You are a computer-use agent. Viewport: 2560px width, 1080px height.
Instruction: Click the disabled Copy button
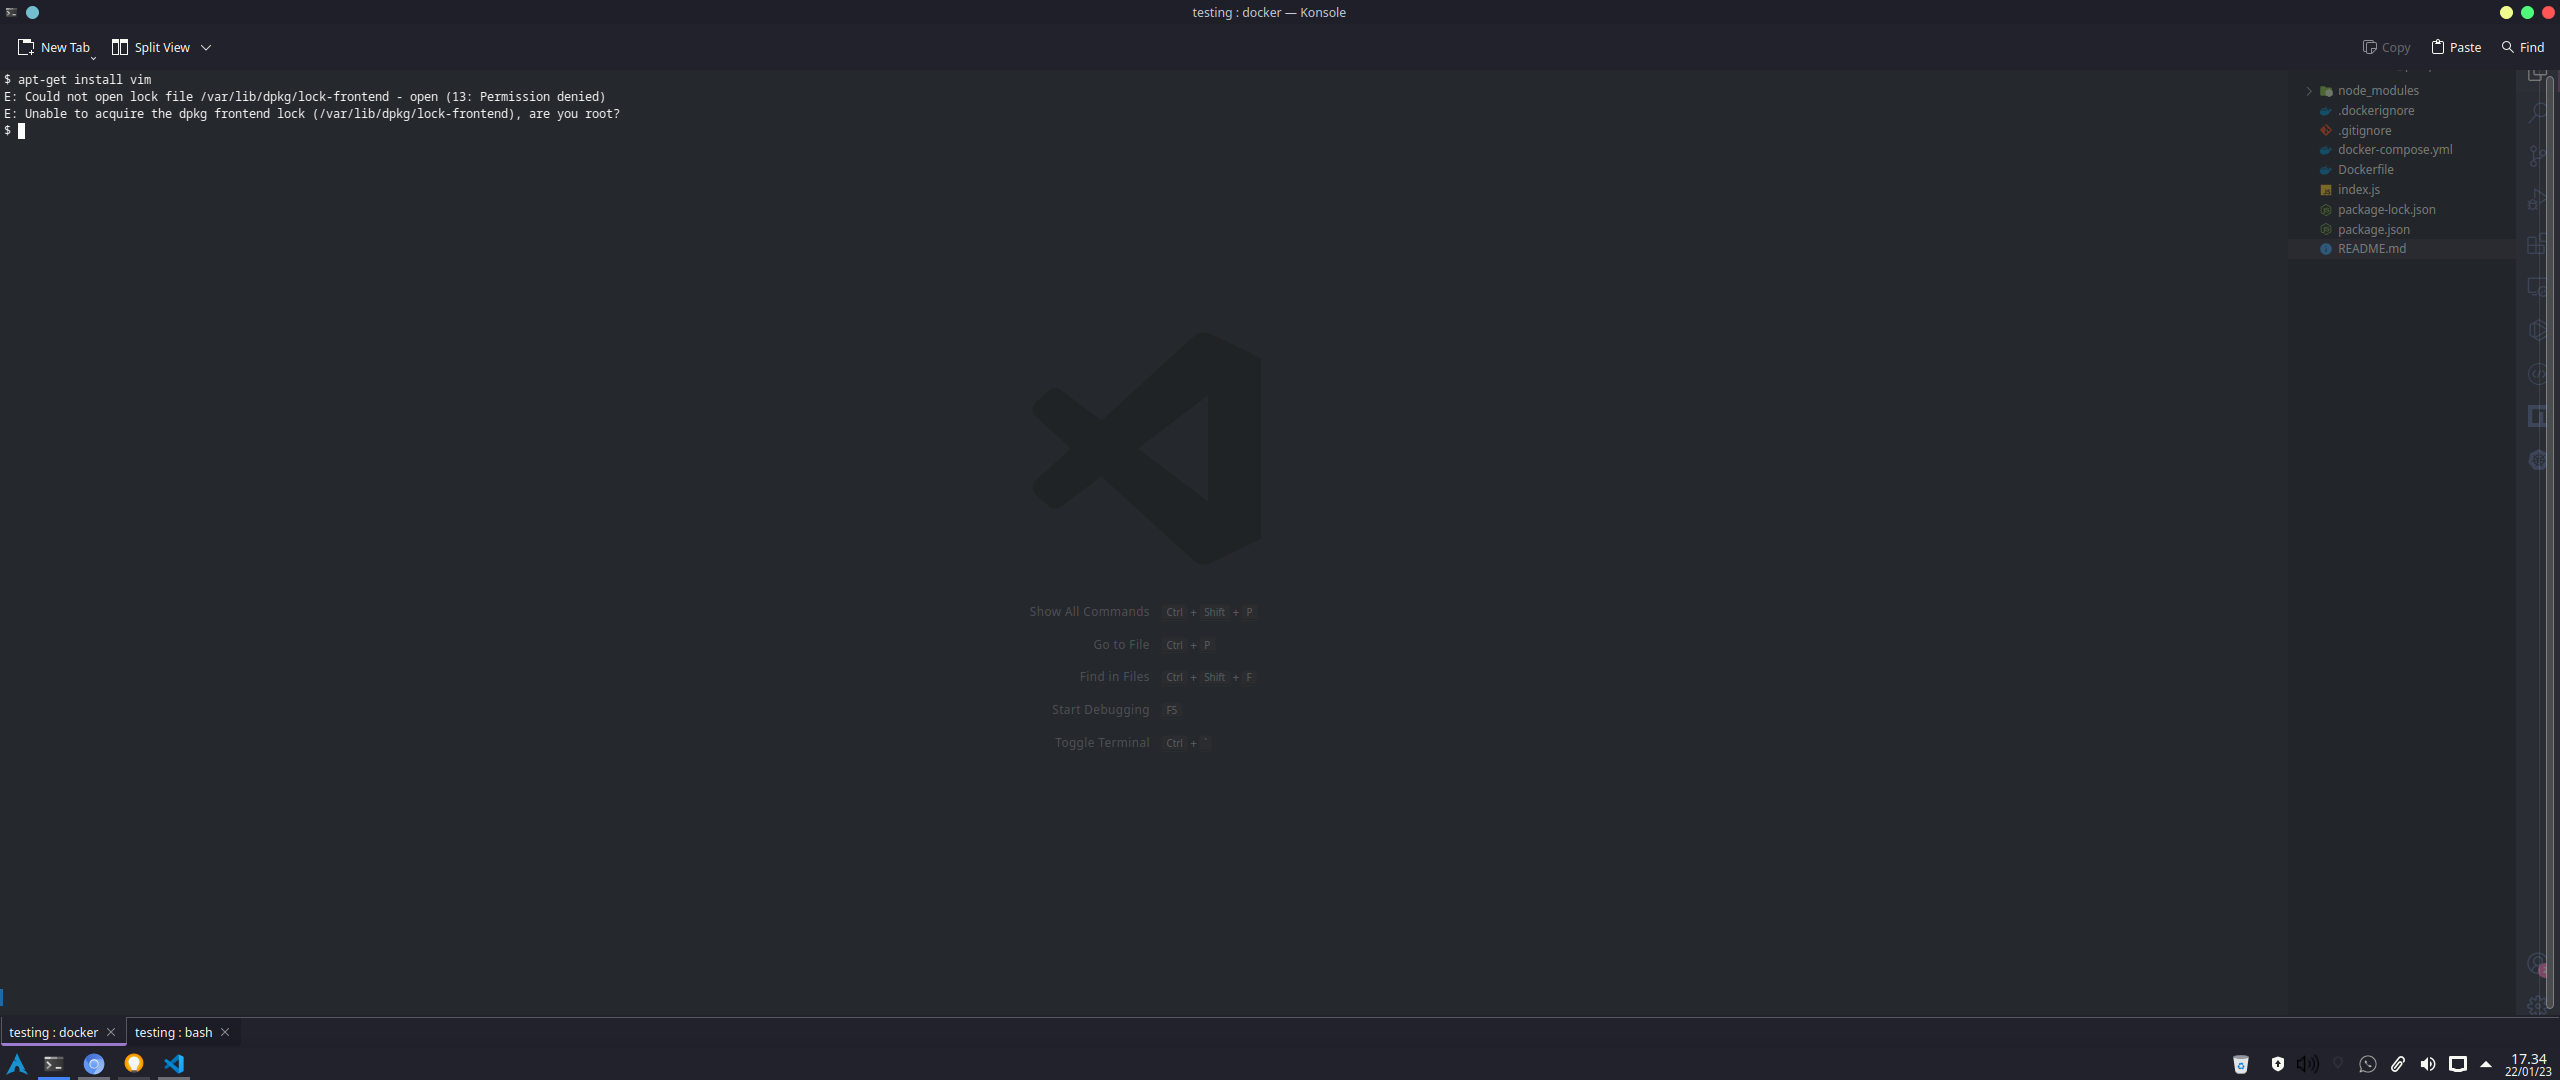[x=2386, y=47]
